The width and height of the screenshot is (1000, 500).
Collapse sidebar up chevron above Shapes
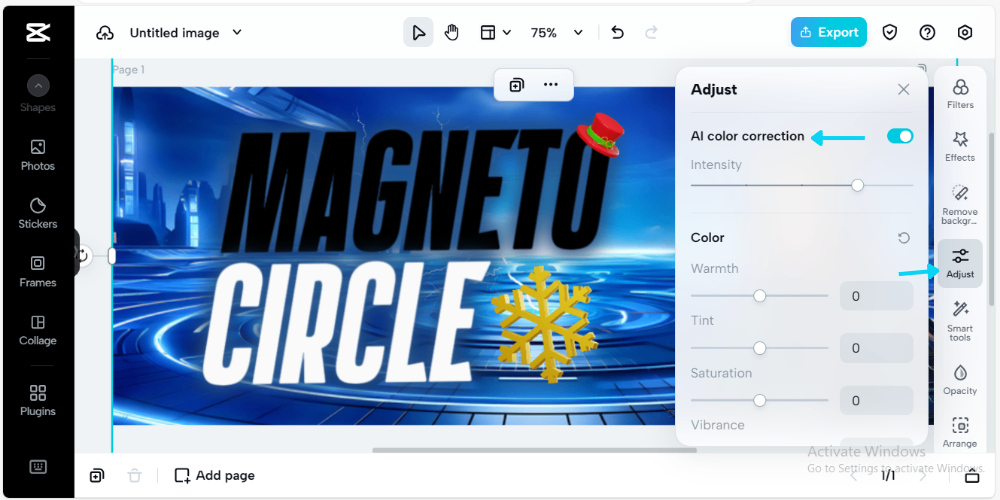(x=38, y=85)
